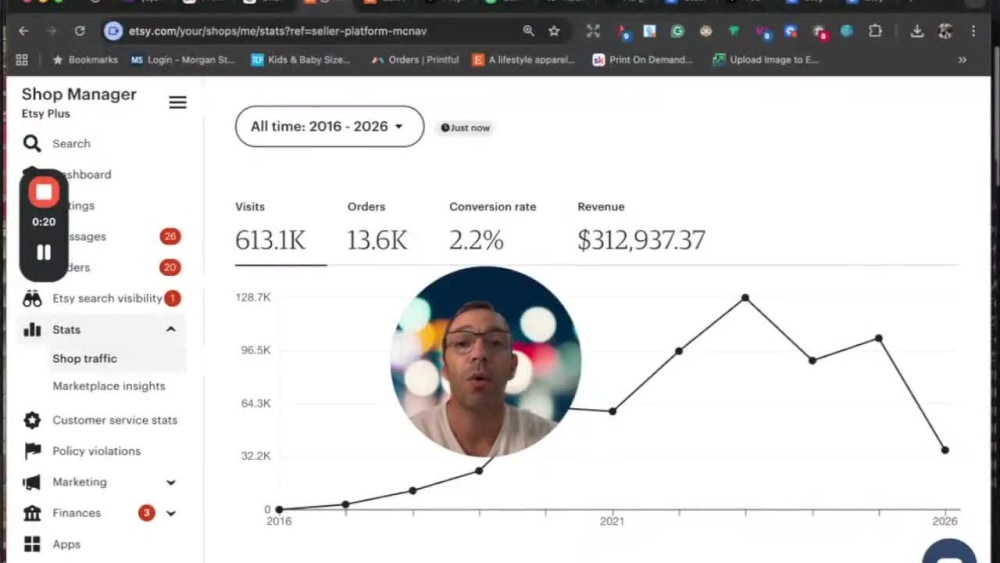Click the peak data point on visits chart
The image size is (1000, 563).
(745, 298)
